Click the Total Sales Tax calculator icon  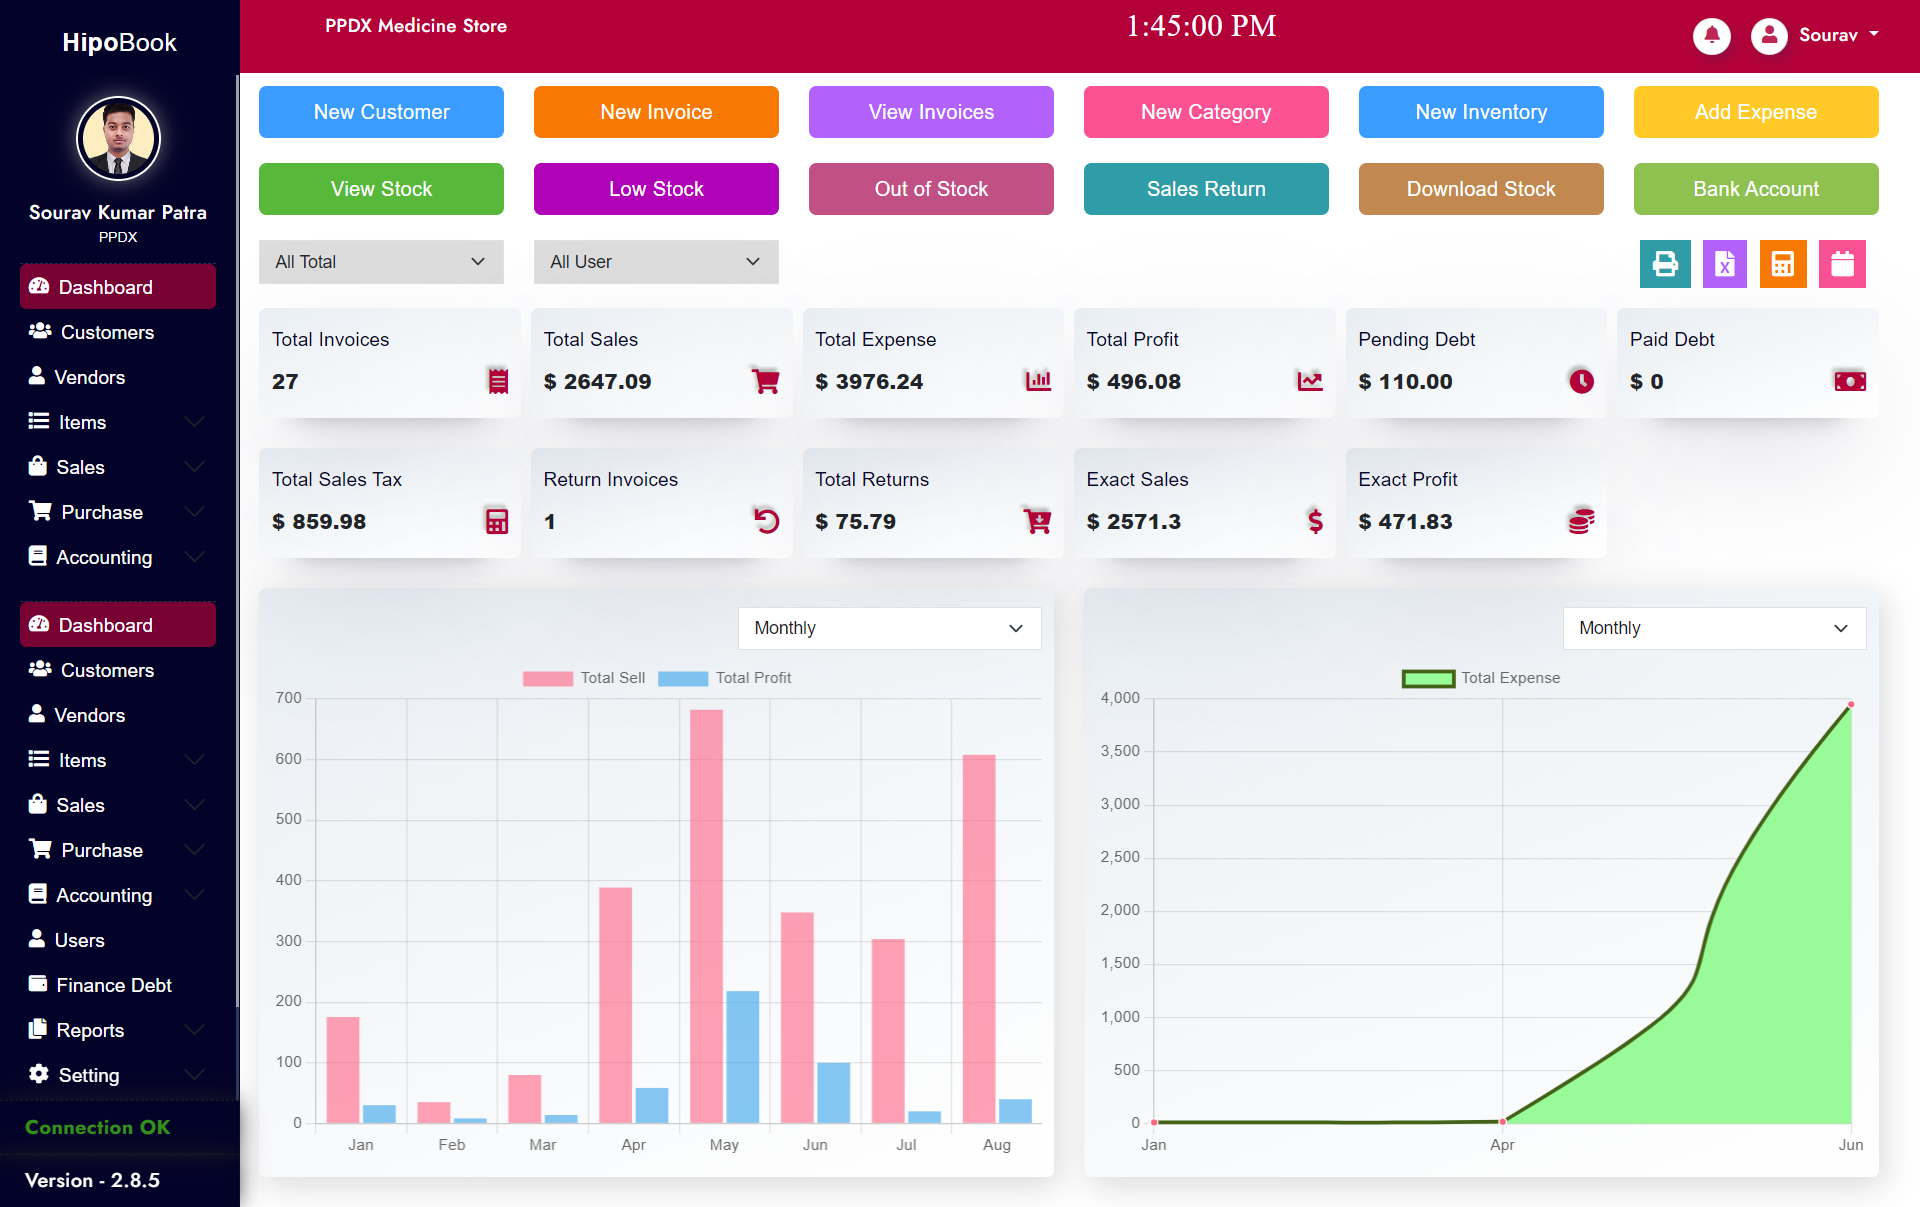pos(497,521)
